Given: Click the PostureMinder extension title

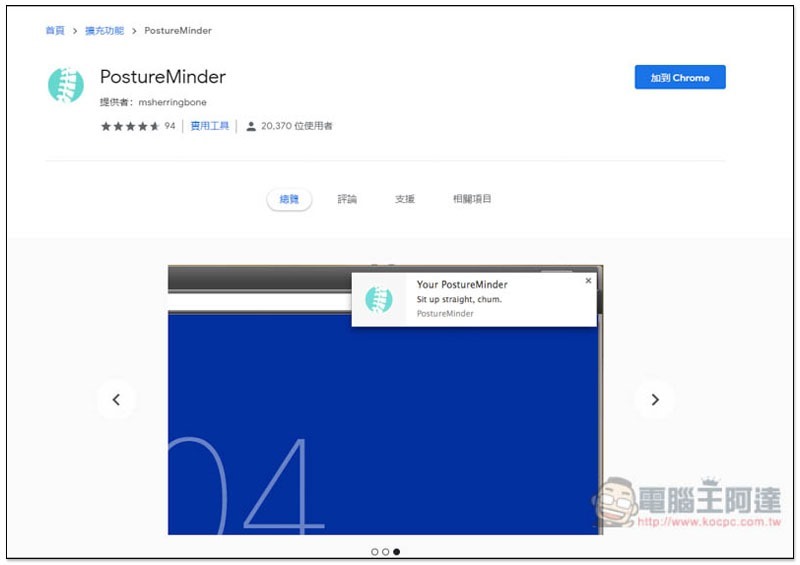Looking at the screenshot, I should [163, 77].
